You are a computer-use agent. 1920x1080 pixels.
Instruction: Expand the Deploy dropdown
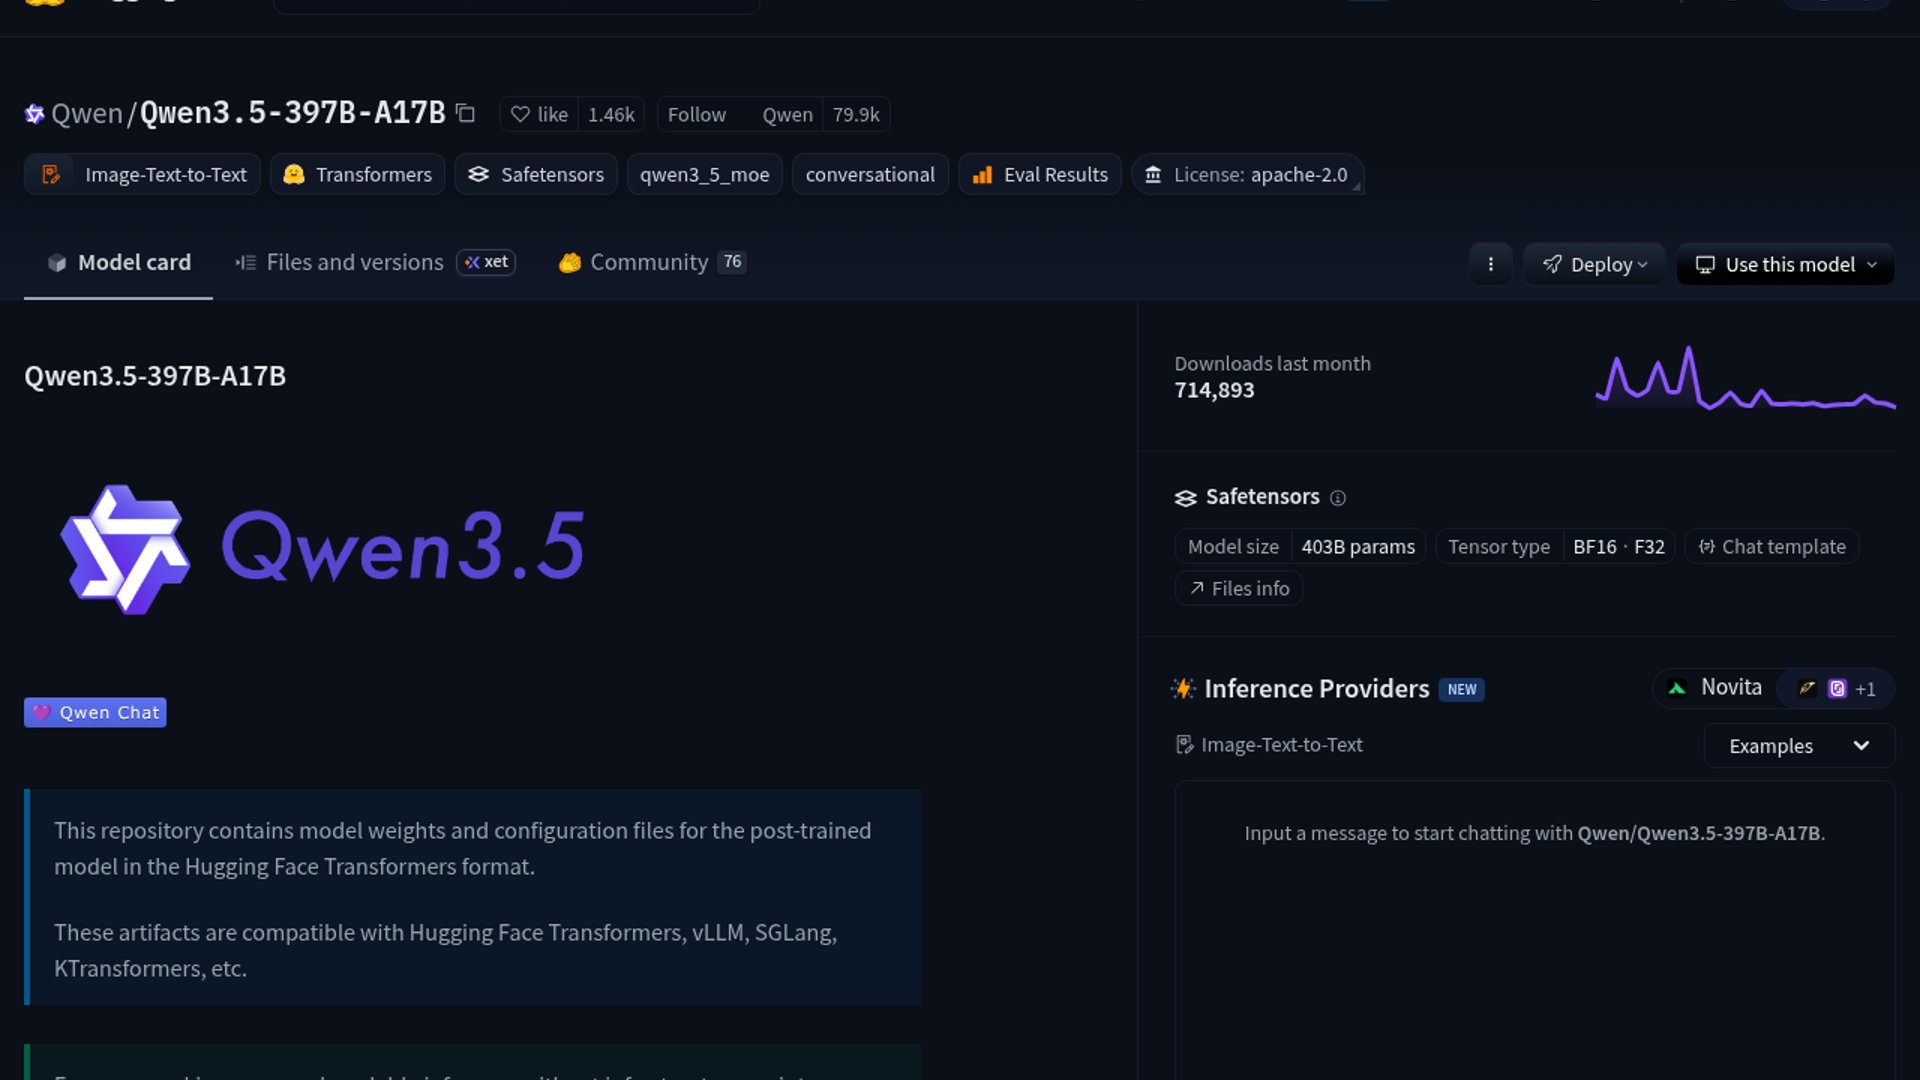pos(1594,265)
